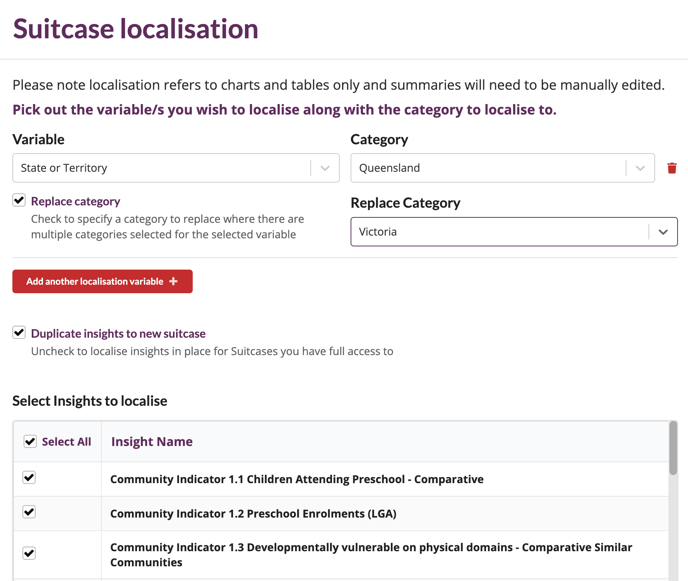Select the Community Indicator 1.1 Children Attending Preschool row

click(341, 479)
